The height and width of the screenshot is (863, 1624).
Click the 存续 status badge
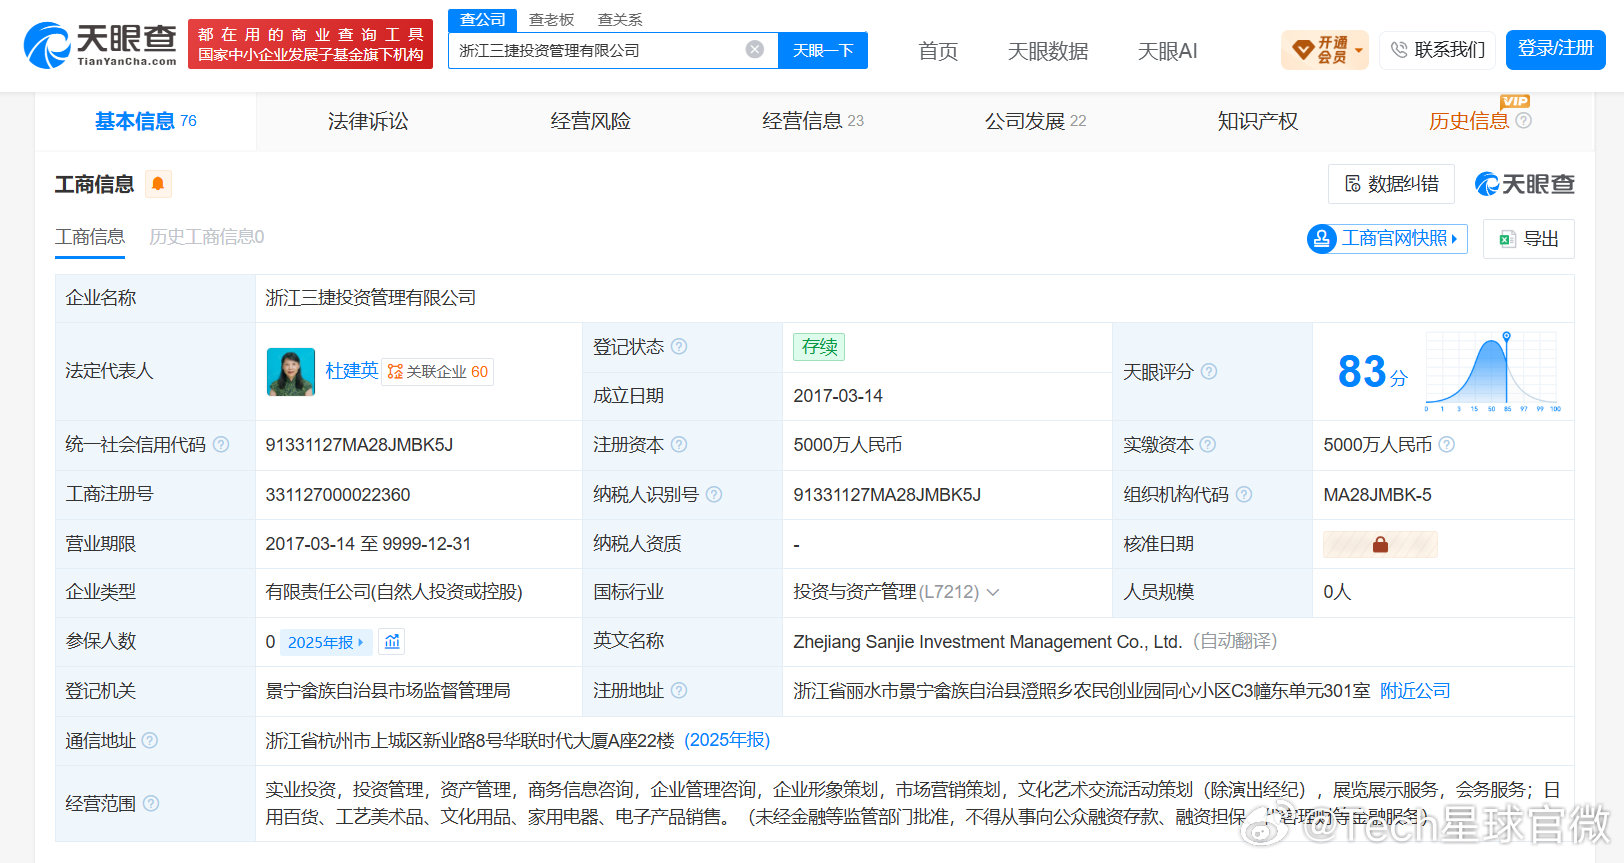[x=819, y=347]
